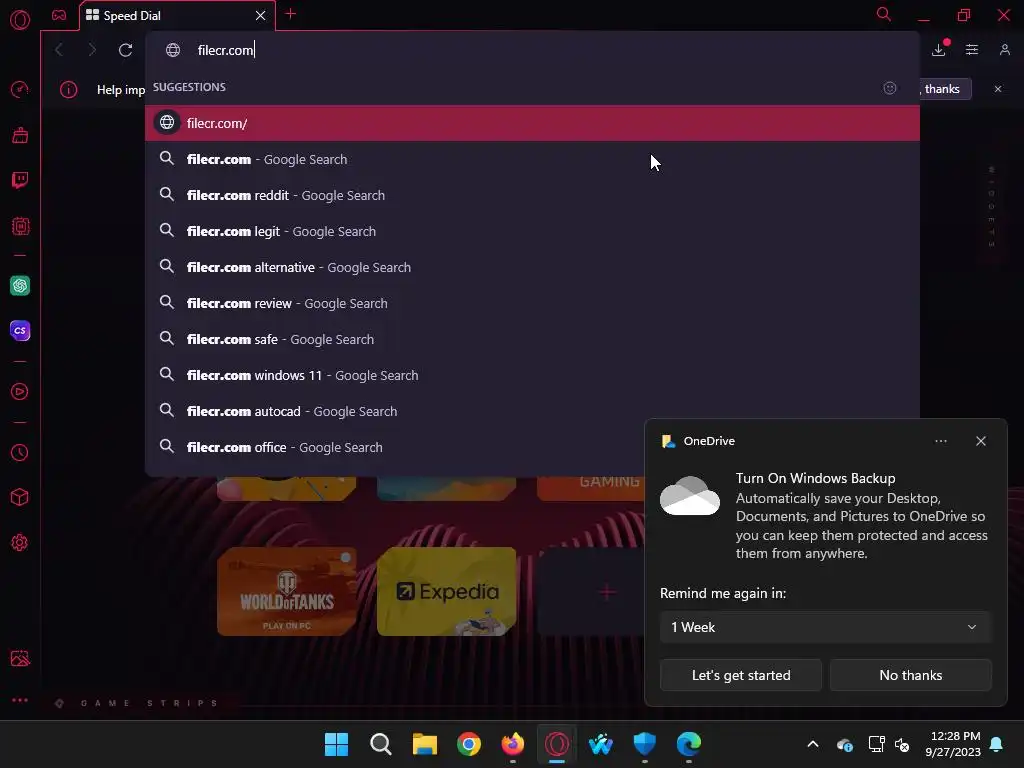Close the OneDrive notification

click(981, 441)
